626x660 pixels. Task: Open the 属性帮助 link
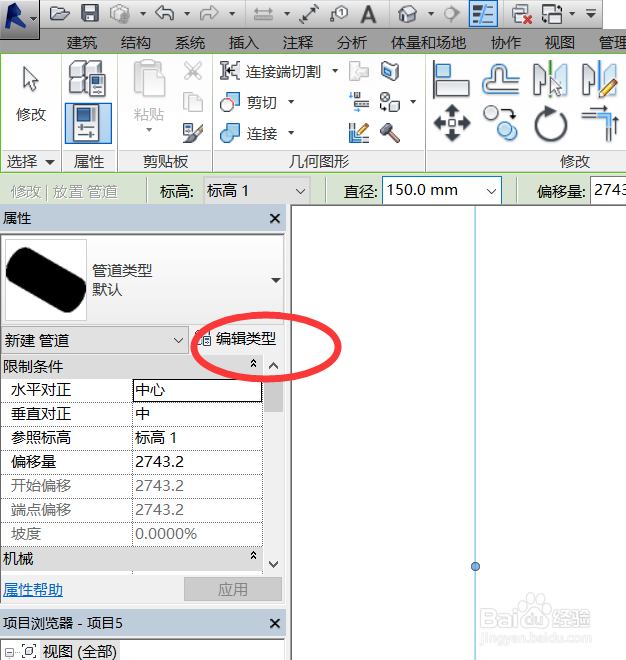[x=33, y=590]
